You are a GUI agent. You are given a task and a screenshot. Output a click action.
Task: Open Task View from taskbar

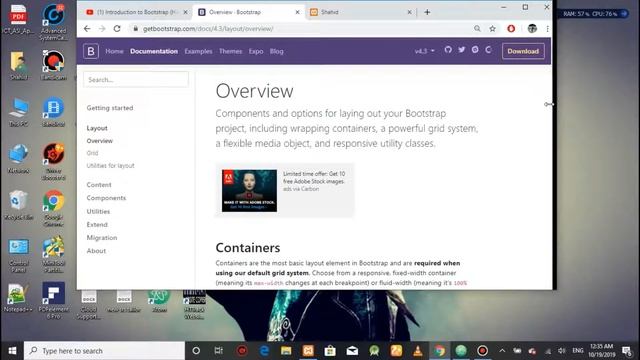(218, 351)
